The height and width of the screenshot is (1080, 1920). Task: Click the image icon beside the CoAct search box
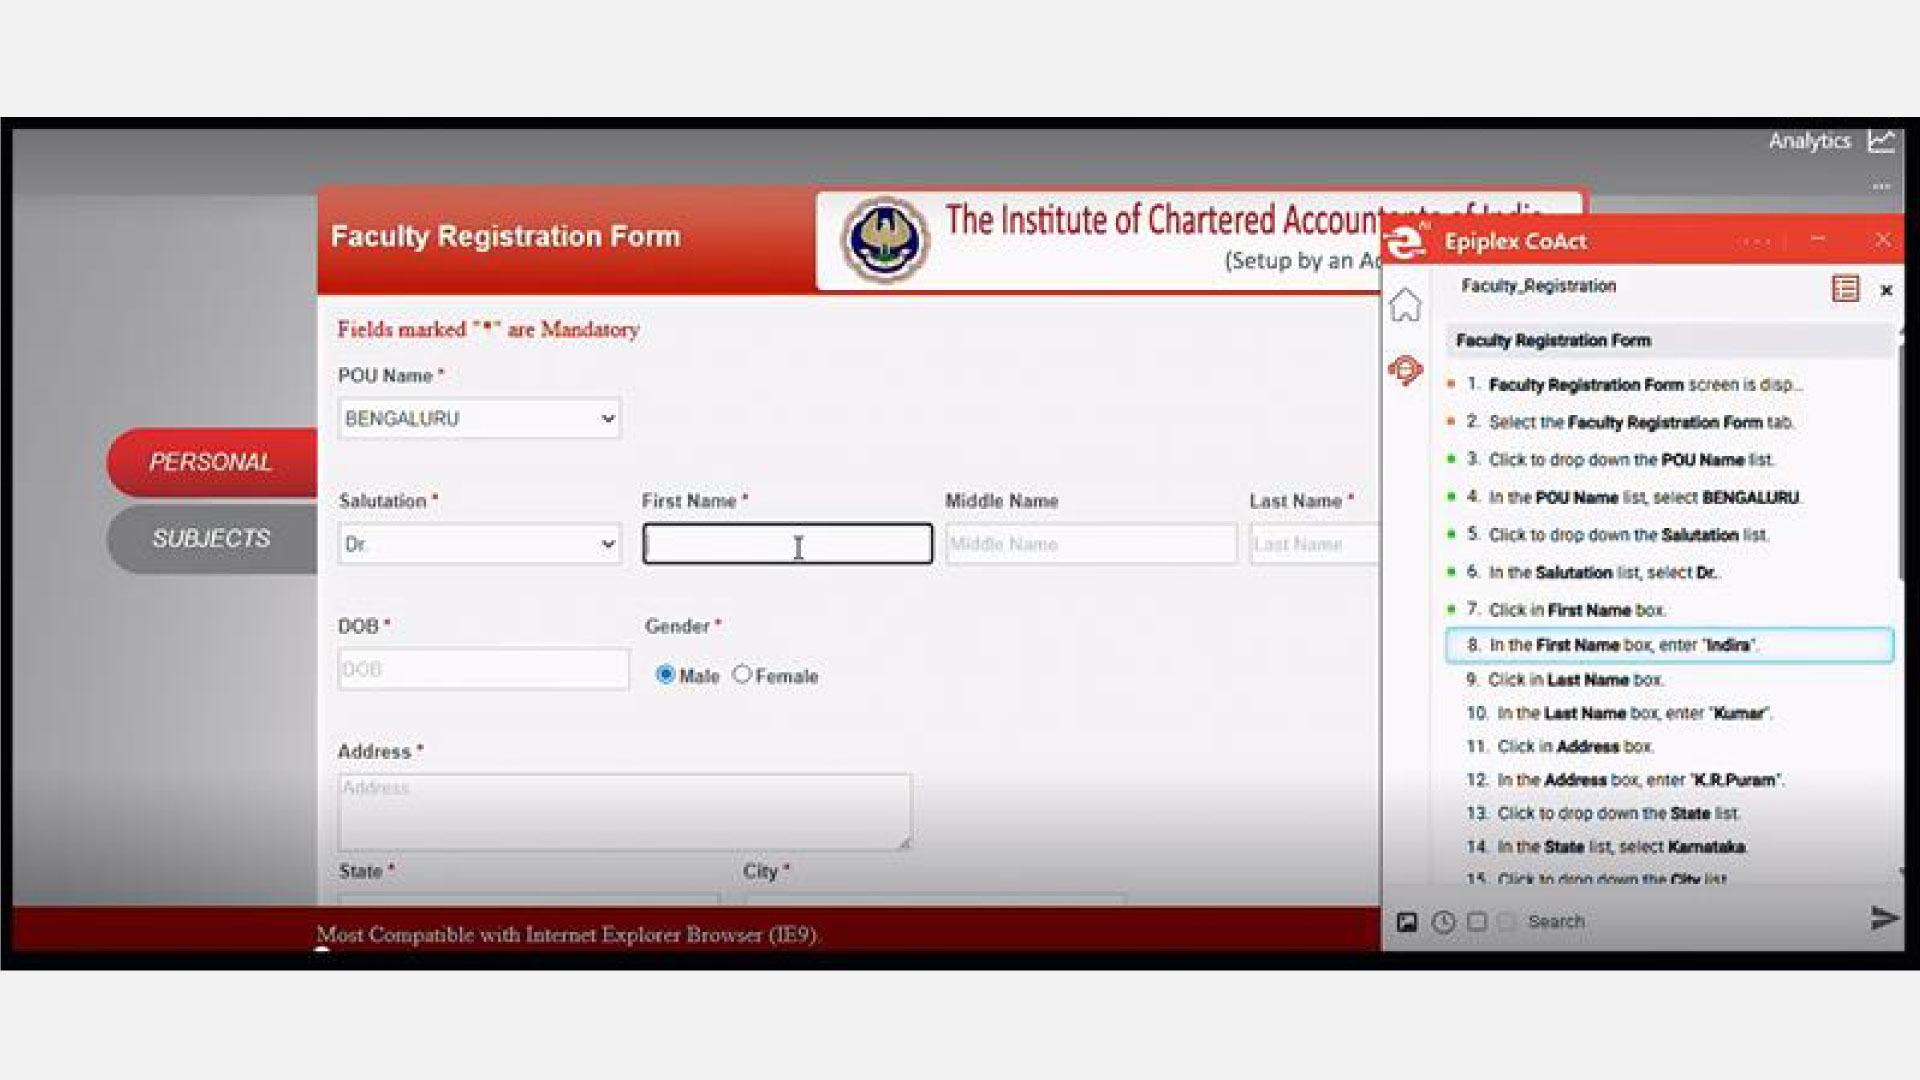coord(1407,922)
